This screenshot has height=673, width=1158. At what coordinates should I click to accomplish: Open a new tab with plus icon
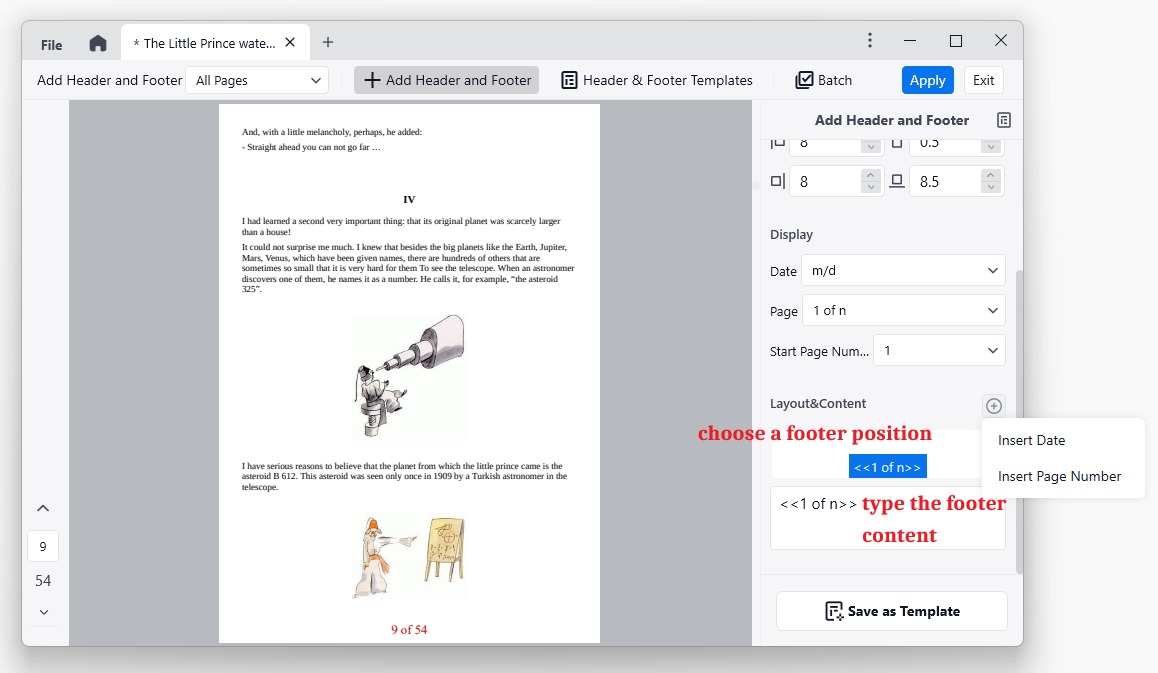tap(328, 43)
